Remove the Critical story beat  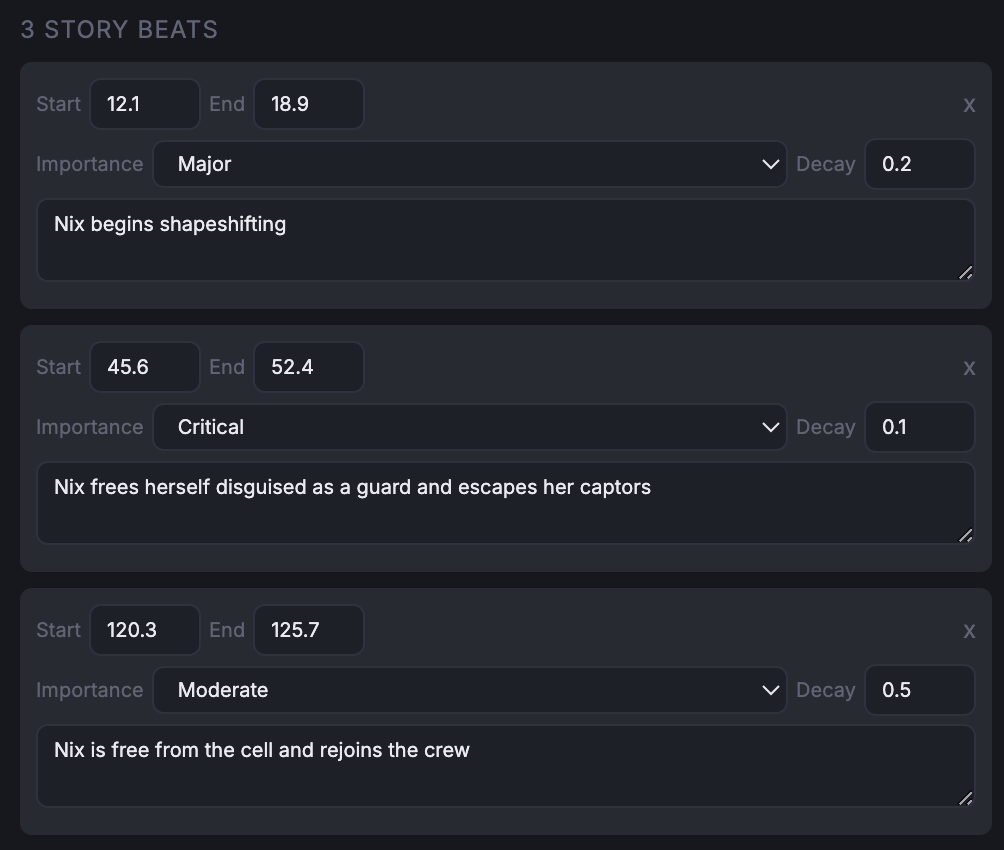coord(968,368)
